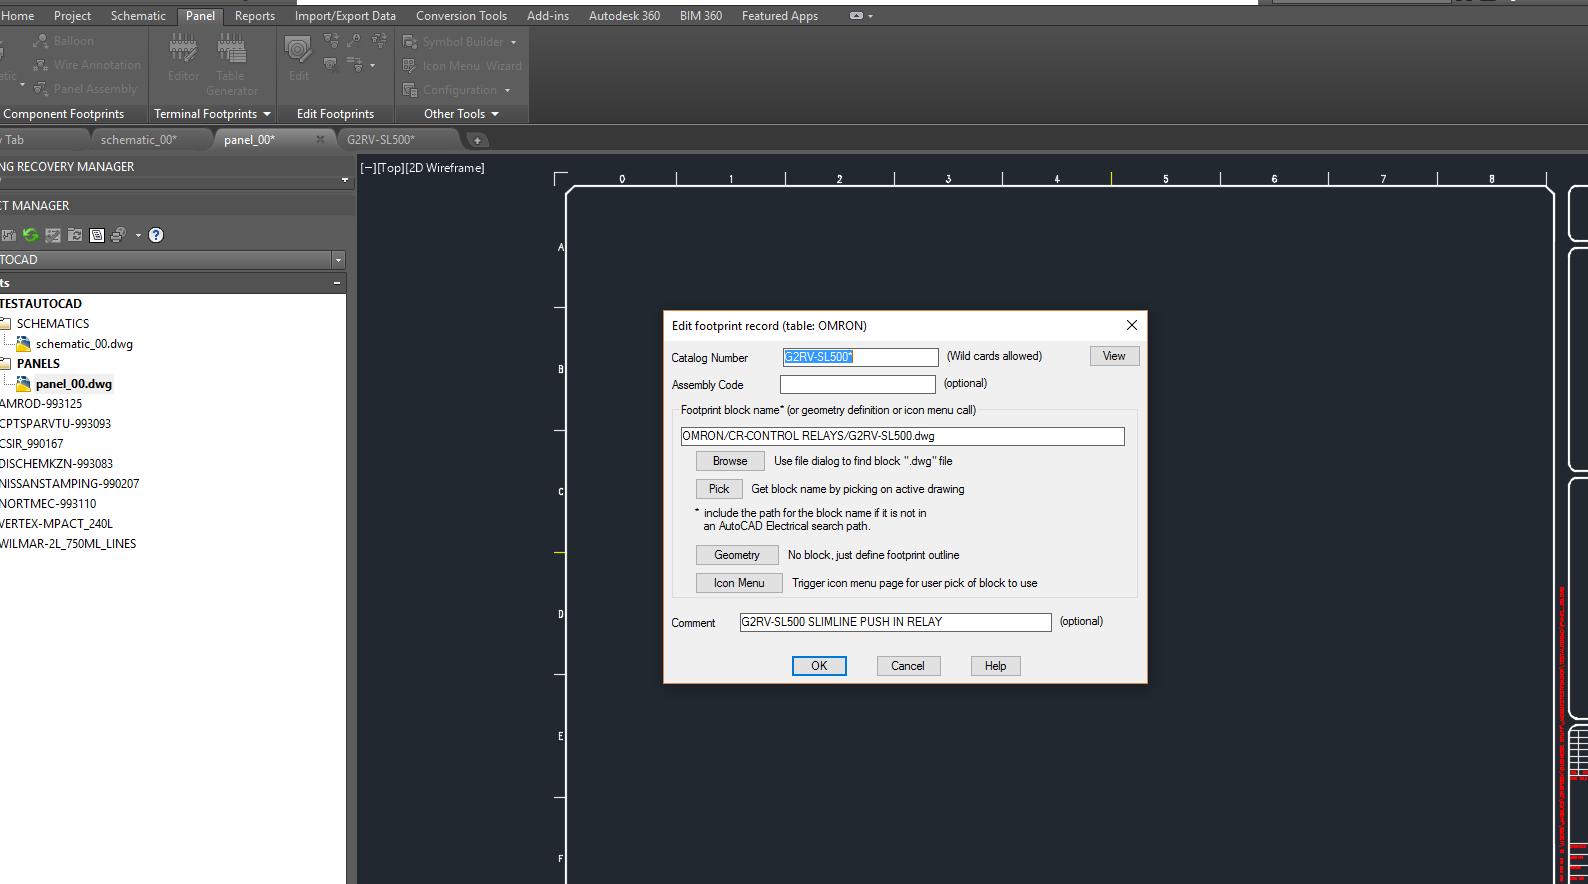Click the Symbol Builder icon
This screenshot has width=1588, height=884.
click(x=410, y=42)
